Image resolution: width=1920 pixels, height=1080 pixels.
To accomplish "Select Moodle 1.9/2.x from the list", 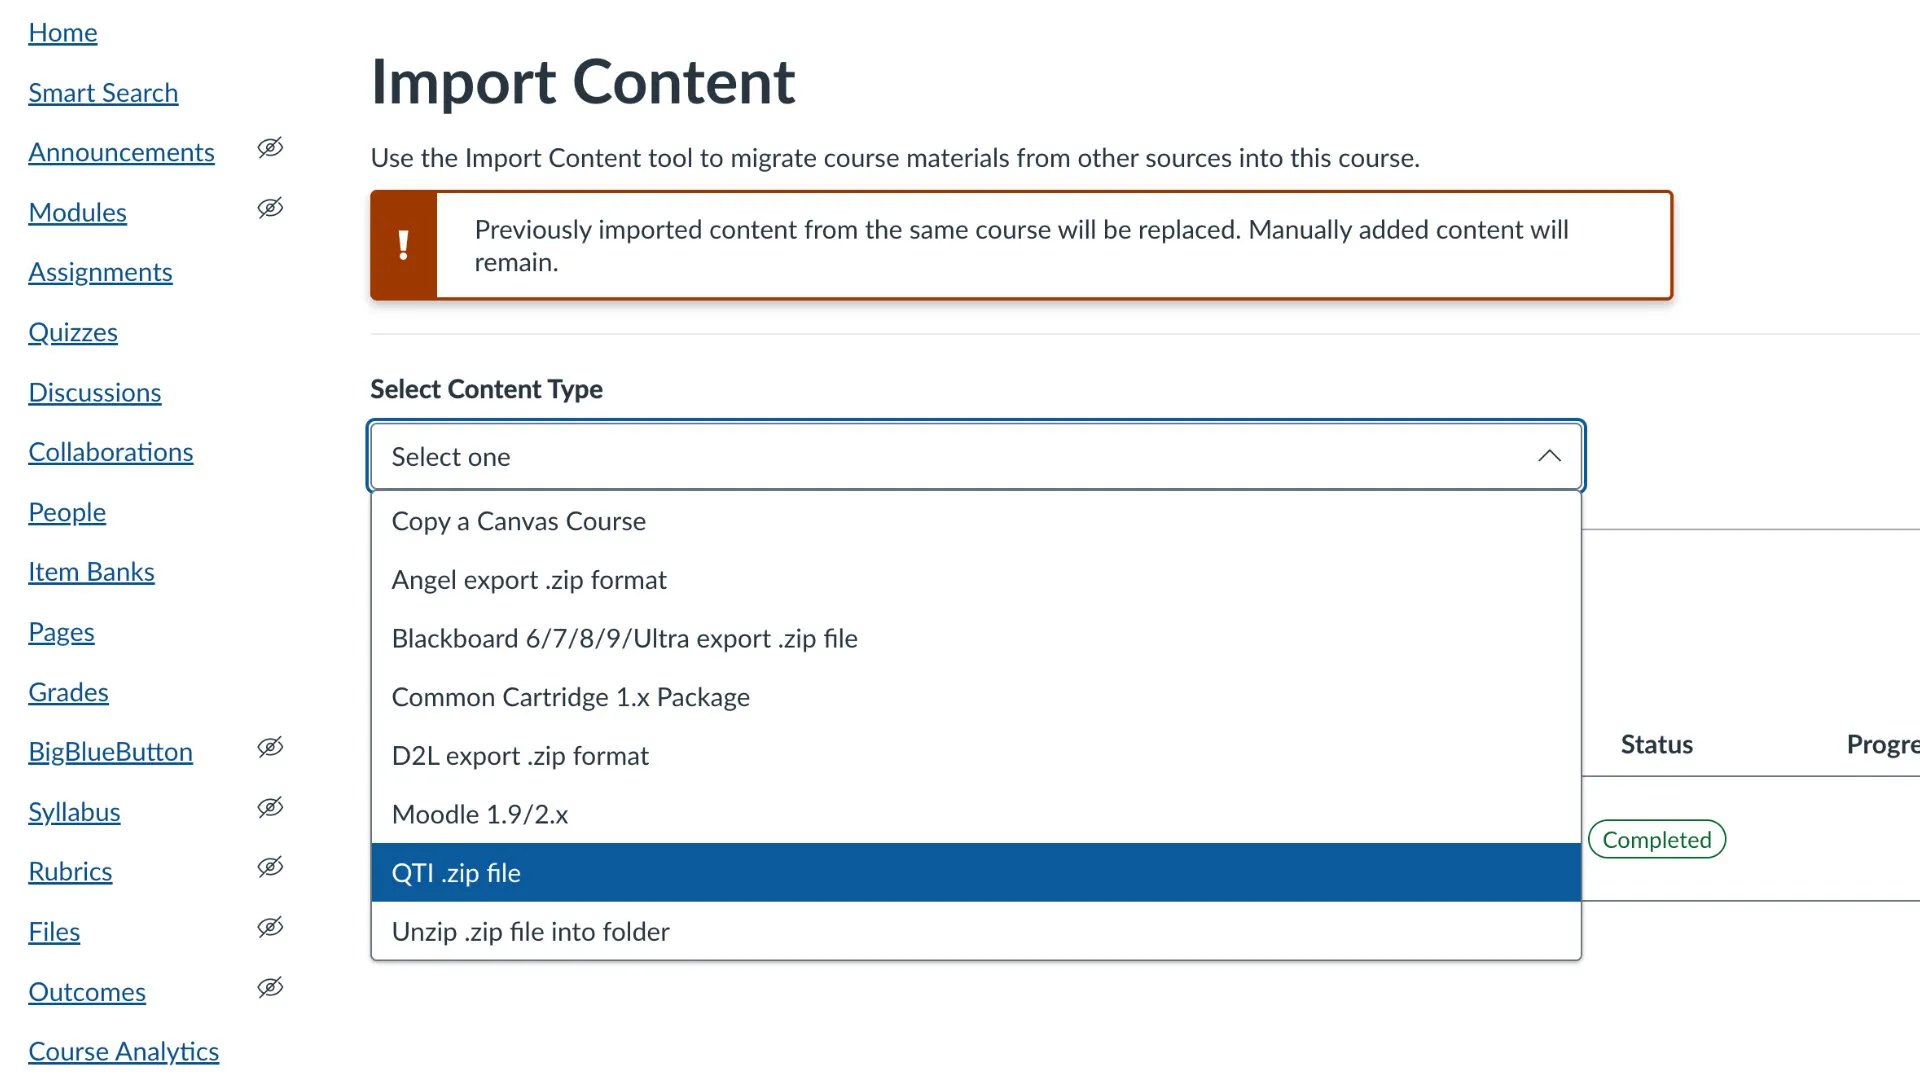I will click(480, 813).
